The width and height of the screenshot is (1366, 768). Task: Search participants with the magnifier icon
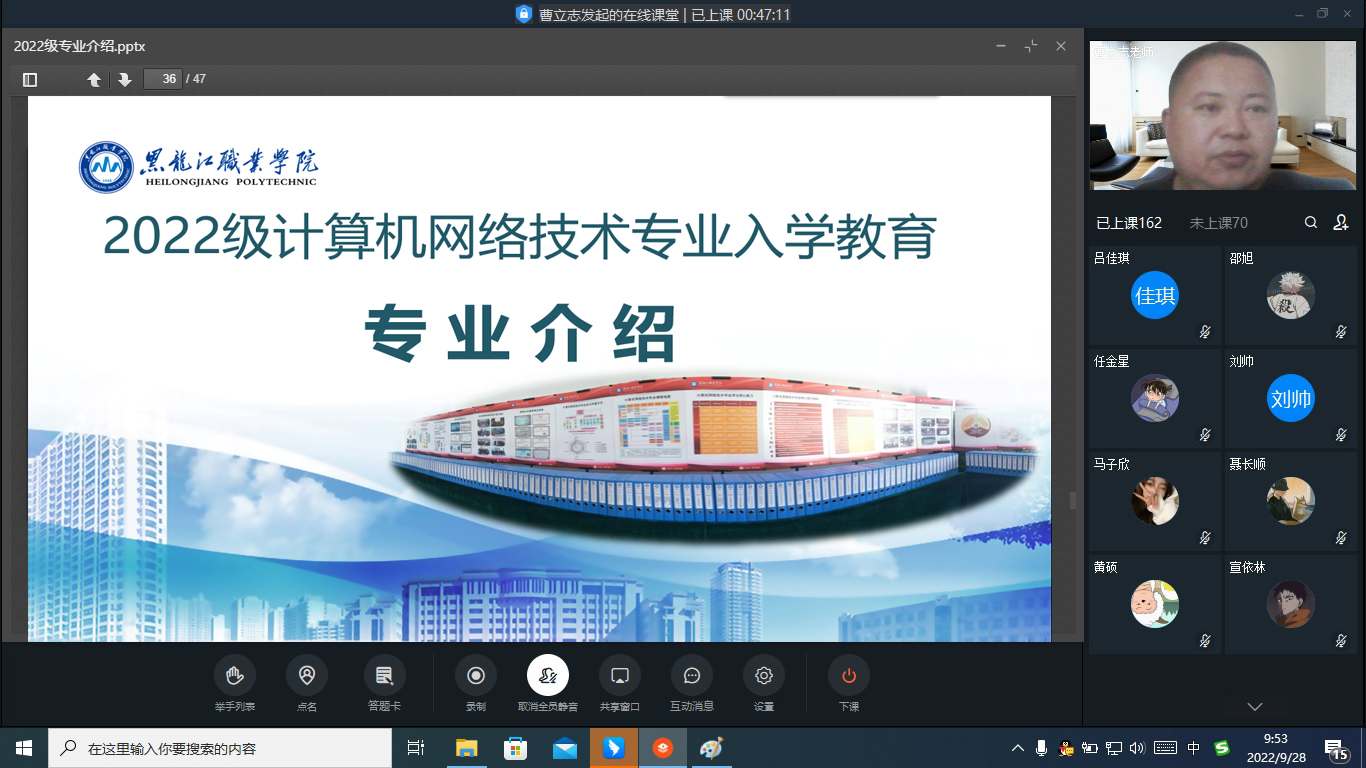pyautogui.click(x=1311, y=223)
